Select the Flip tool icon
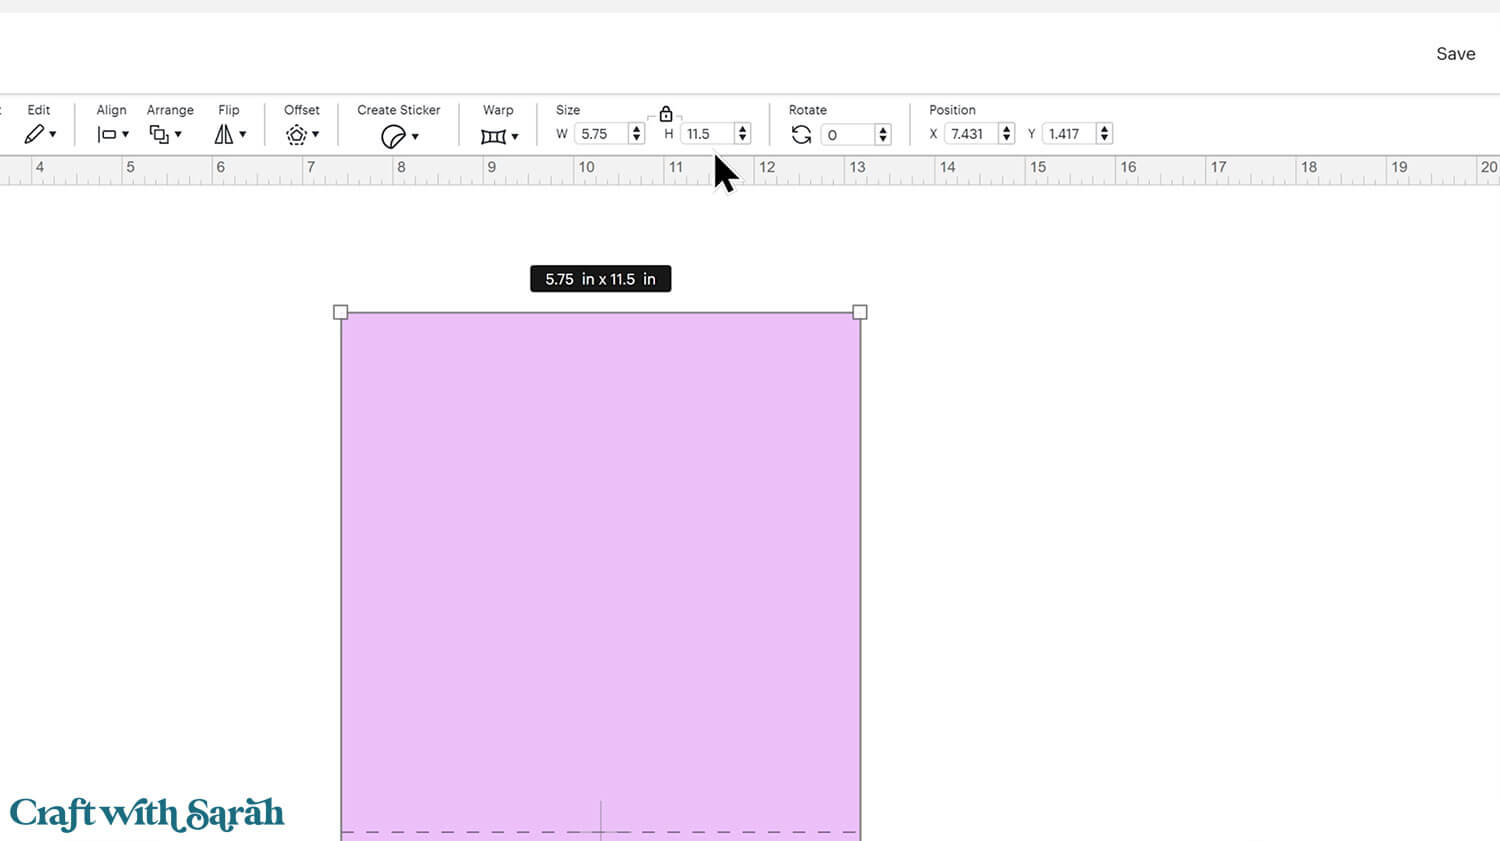This screenshot has width=1500, height=841. click(224, 134)
